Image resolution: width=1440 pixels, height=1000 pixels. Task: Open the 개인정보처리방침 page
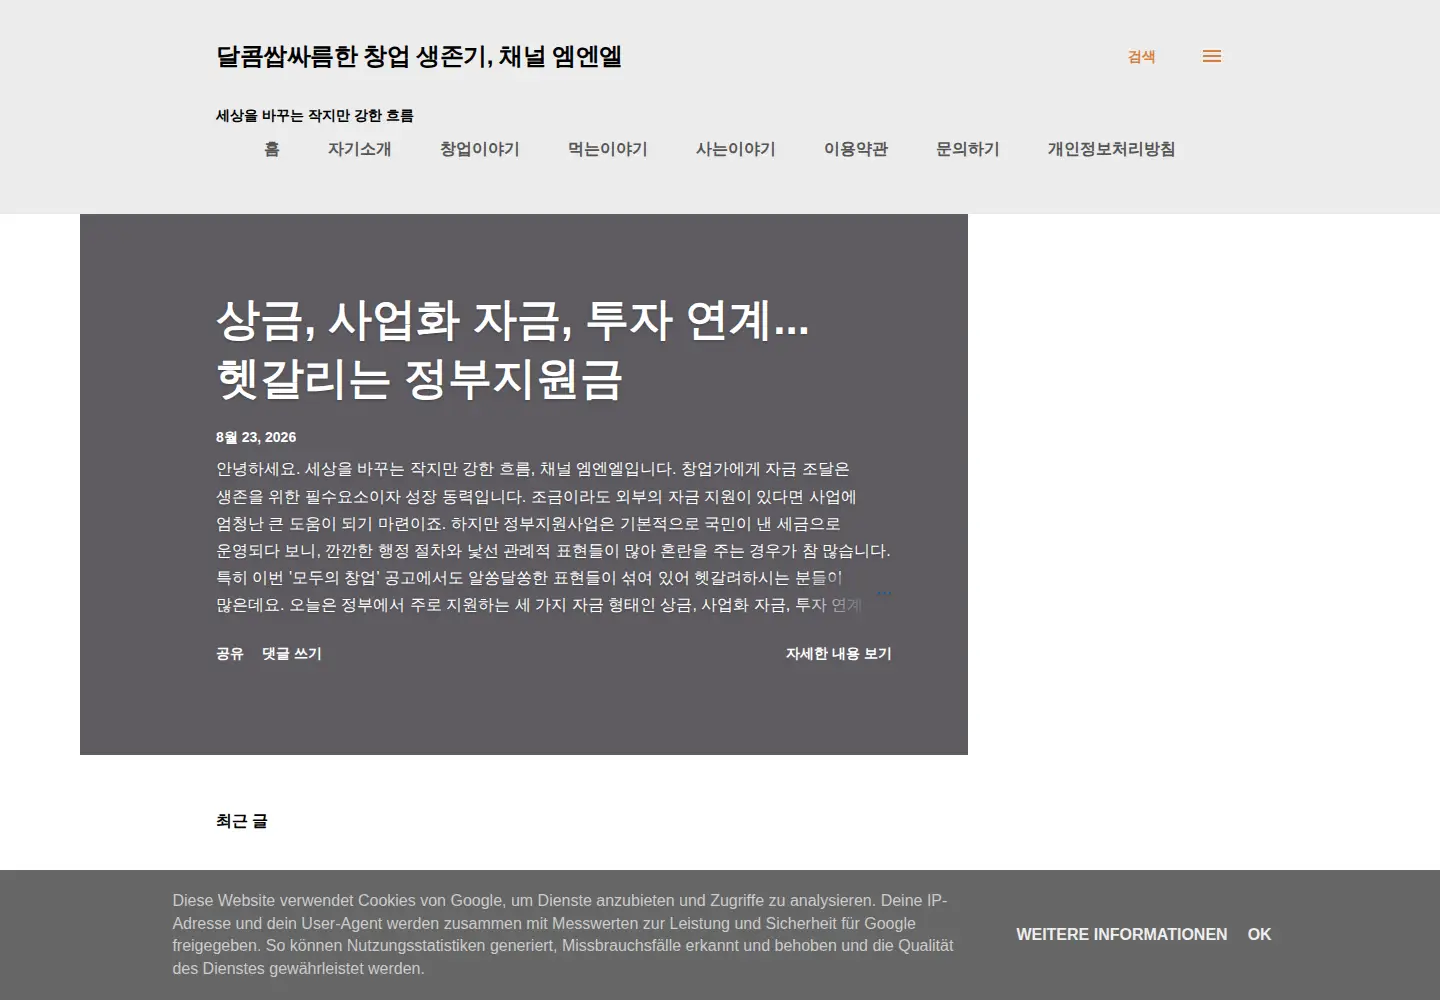coord(1111,149)
